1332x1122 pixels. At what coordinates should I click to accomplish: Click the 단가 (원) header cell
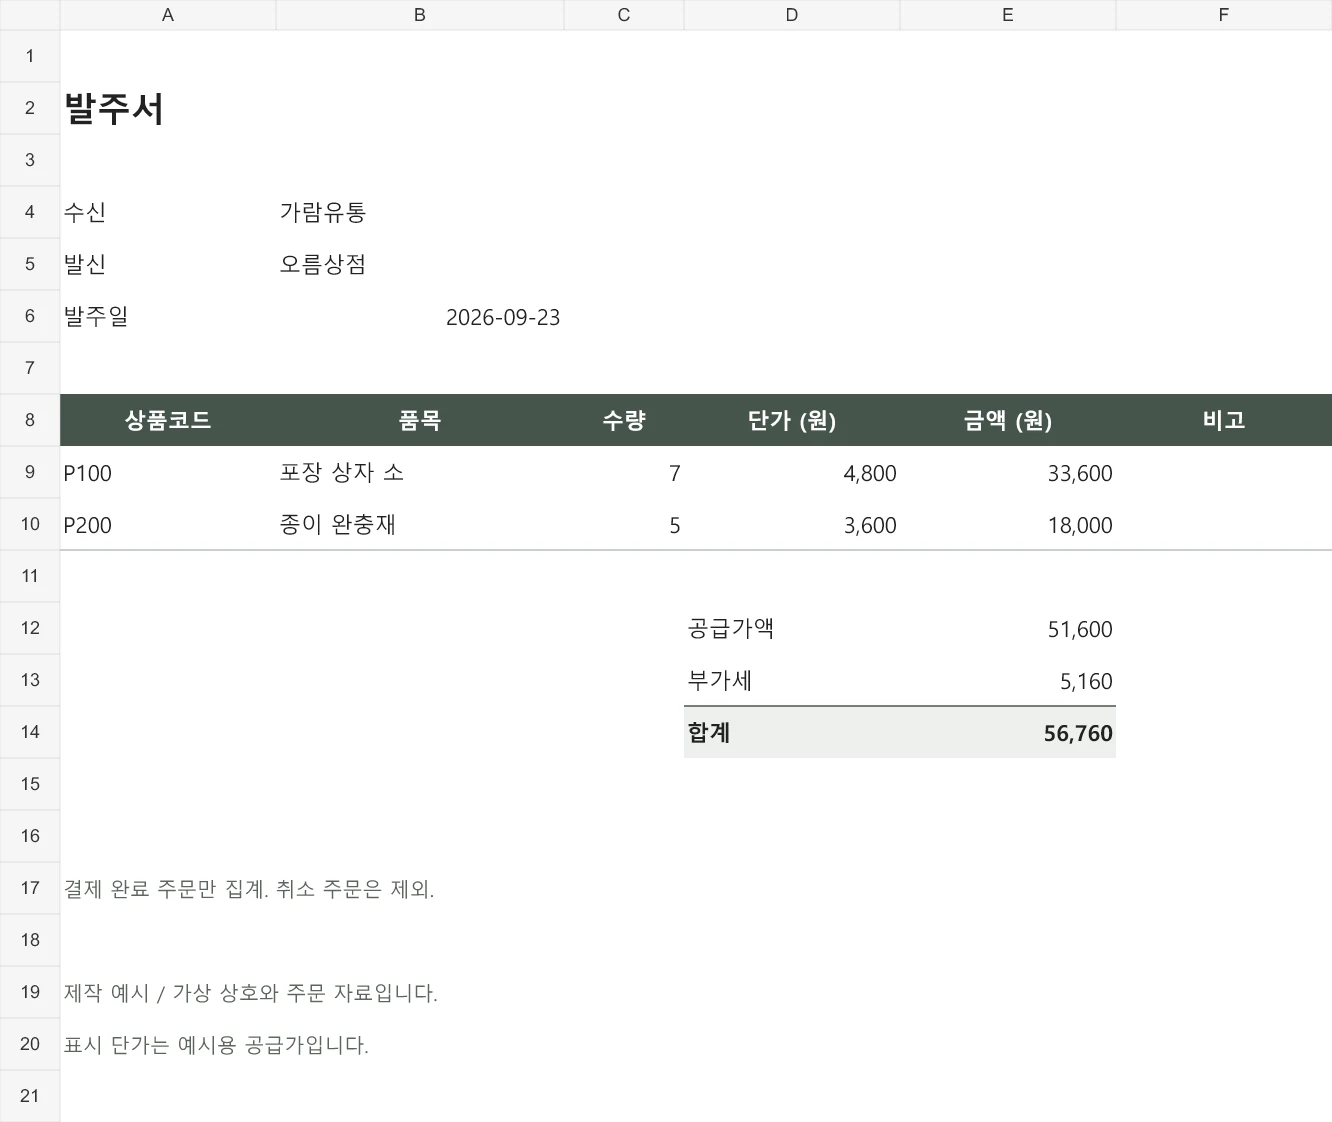pos(792,420)
